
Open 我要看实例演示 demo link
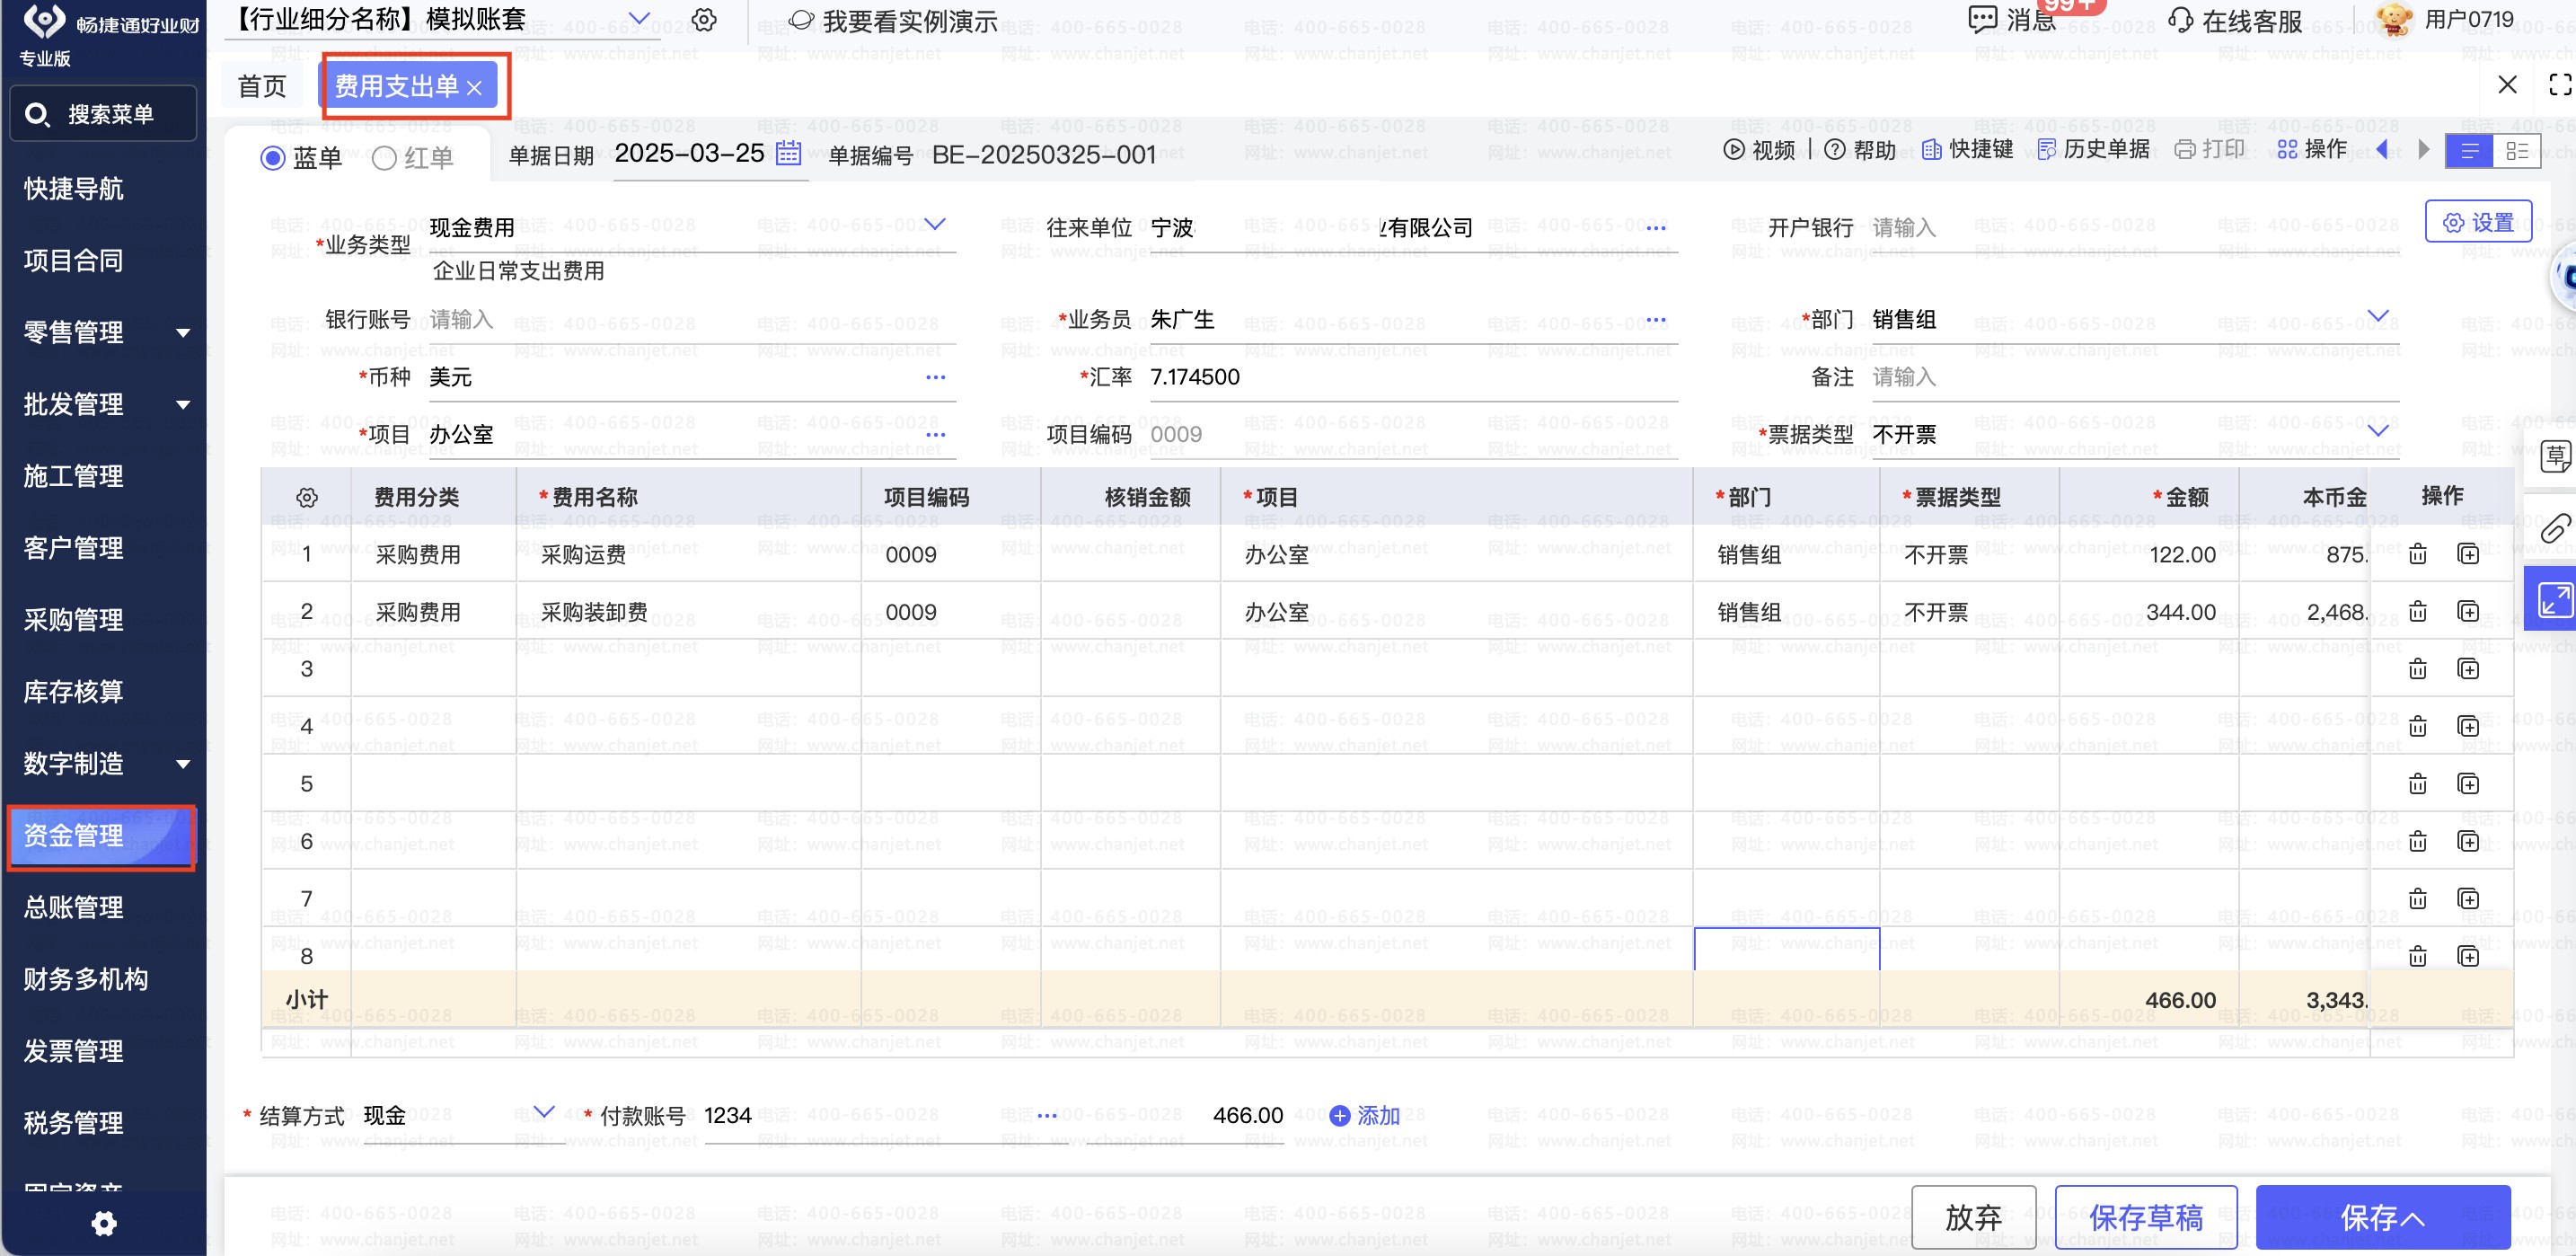[893, 21]
